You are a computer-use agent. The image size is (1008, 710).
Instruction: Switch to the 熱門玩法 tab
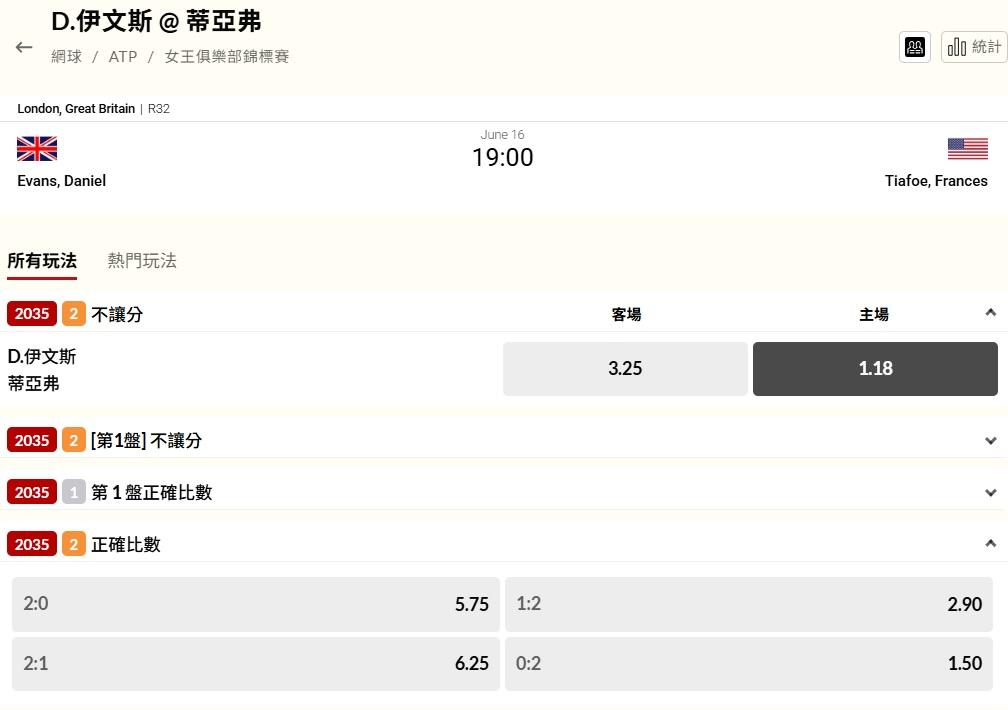tap(142, 261)
